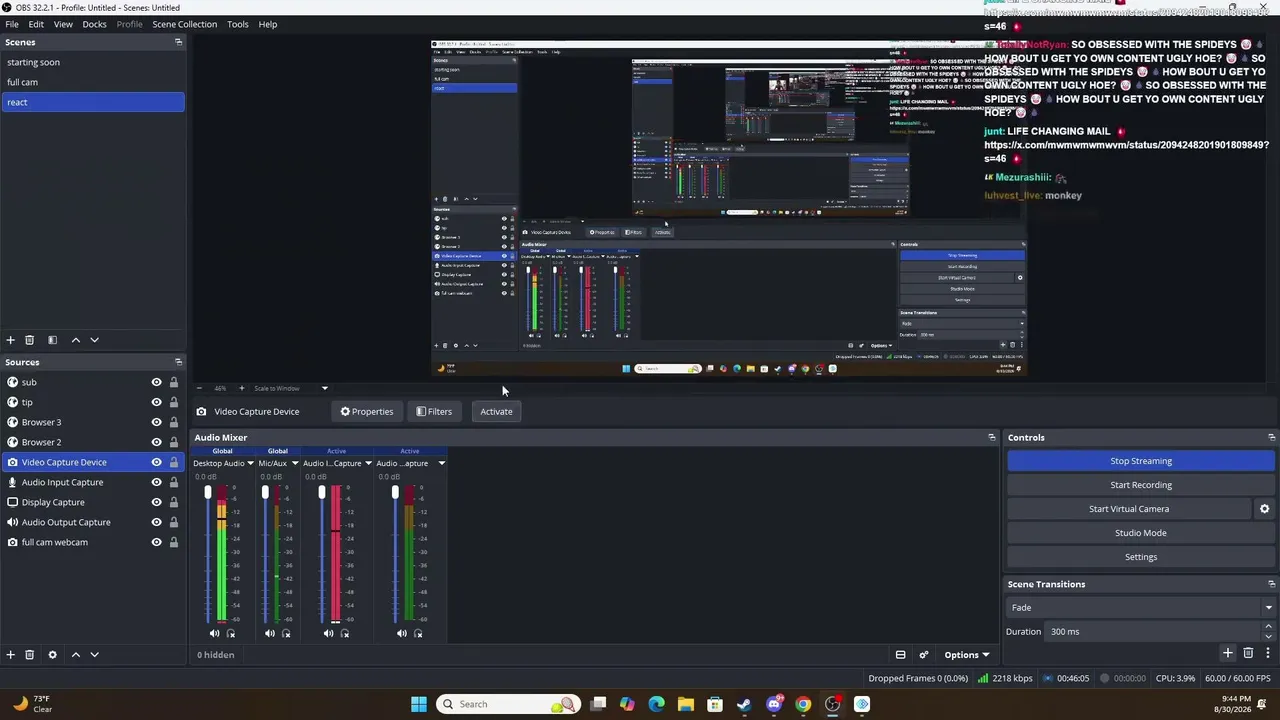The height and width of the screenshot is (720, 1280).
Task: Open the audio mixer Options dropdown
Action: [x=967, y=655]
